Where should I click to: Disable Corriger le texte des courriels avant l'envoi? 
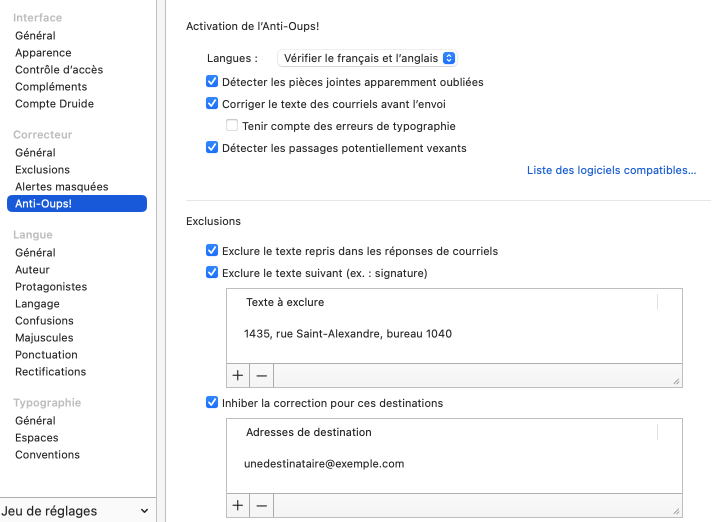point(212,104)
